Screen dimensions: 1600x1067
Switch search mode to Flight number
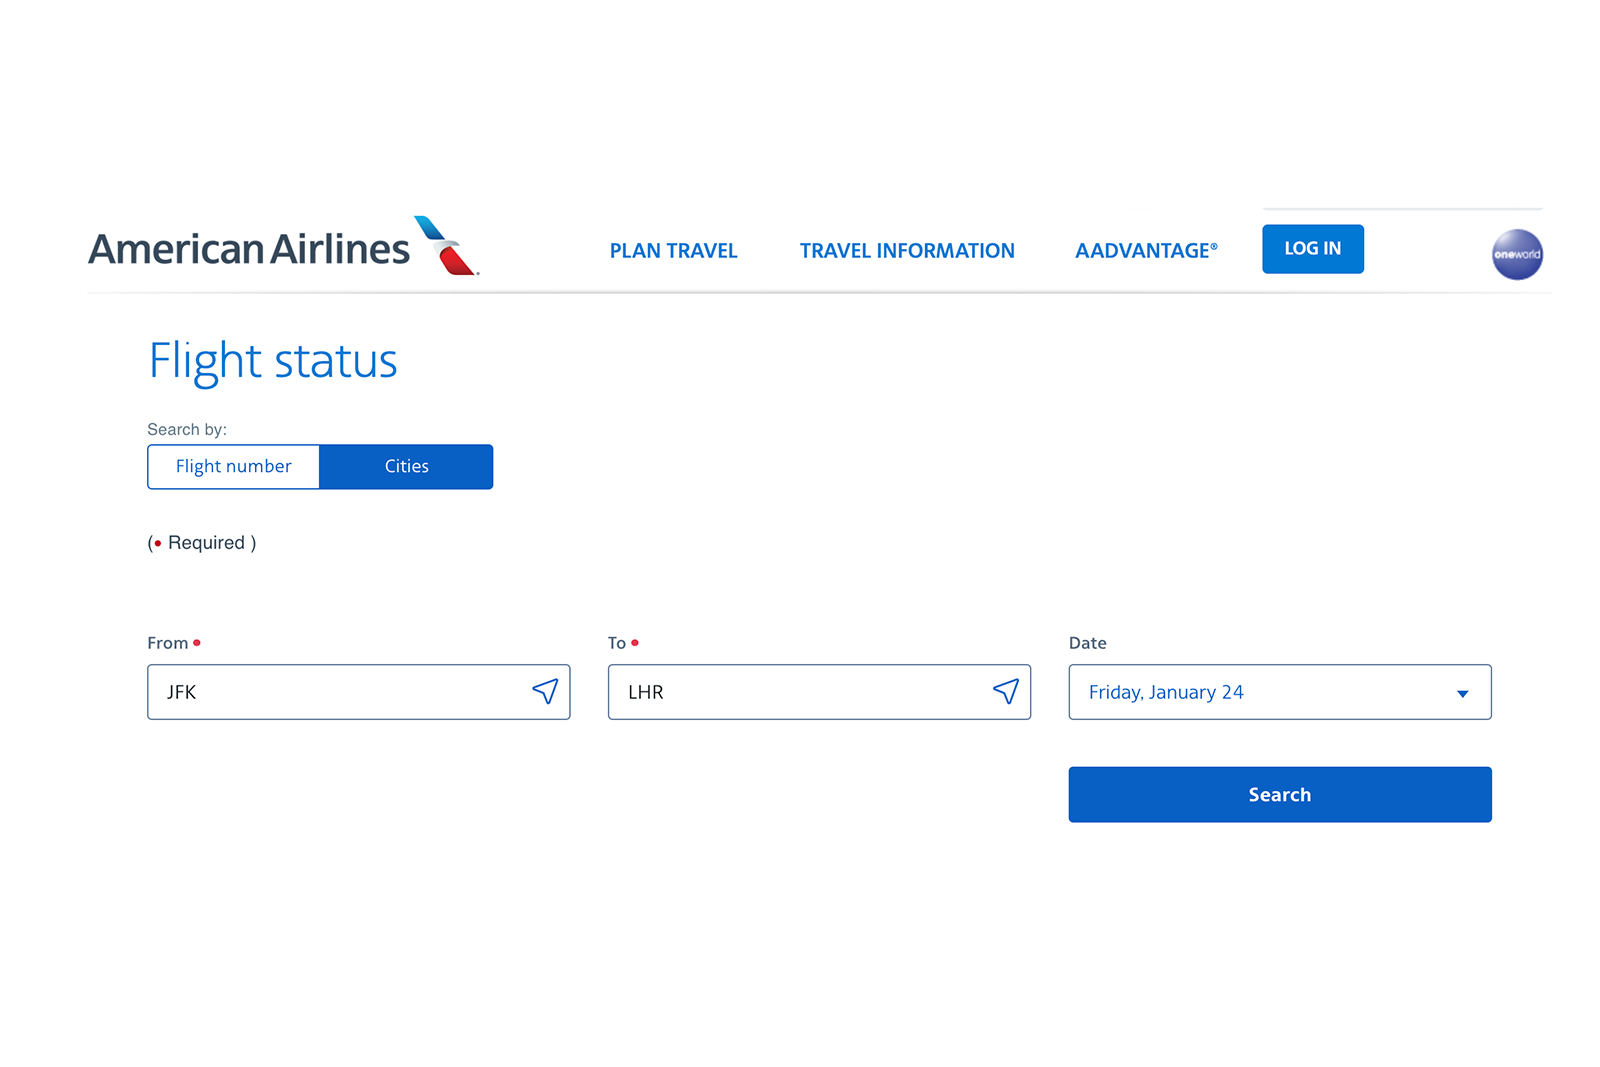233,467
